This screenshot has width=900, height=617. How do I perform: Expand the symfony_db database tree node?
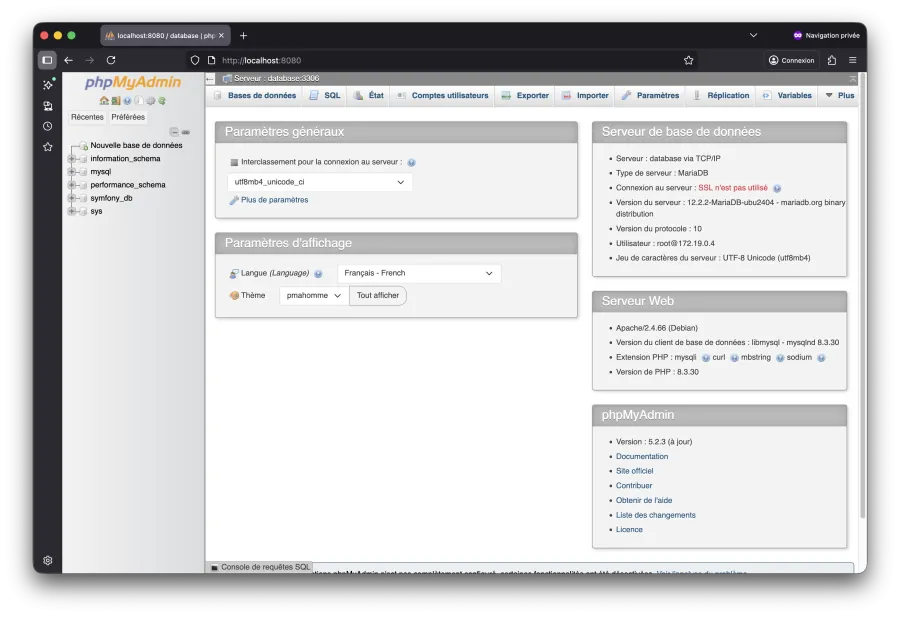(x=70, y=197)
